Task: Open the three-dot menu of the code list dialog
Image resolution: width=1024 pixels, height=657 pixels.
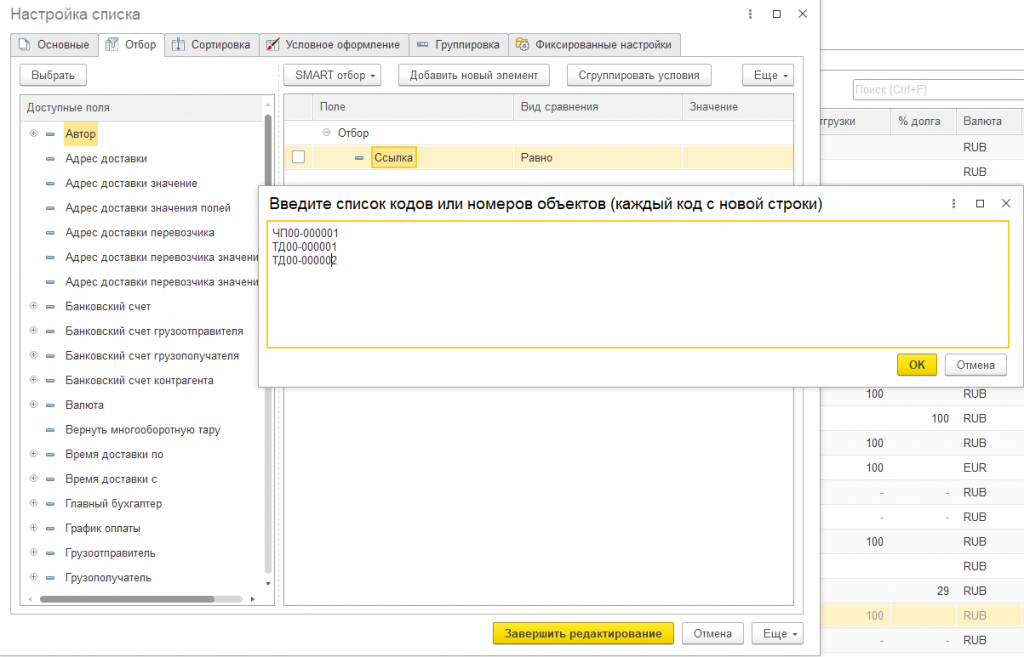Action: (953, 204)
